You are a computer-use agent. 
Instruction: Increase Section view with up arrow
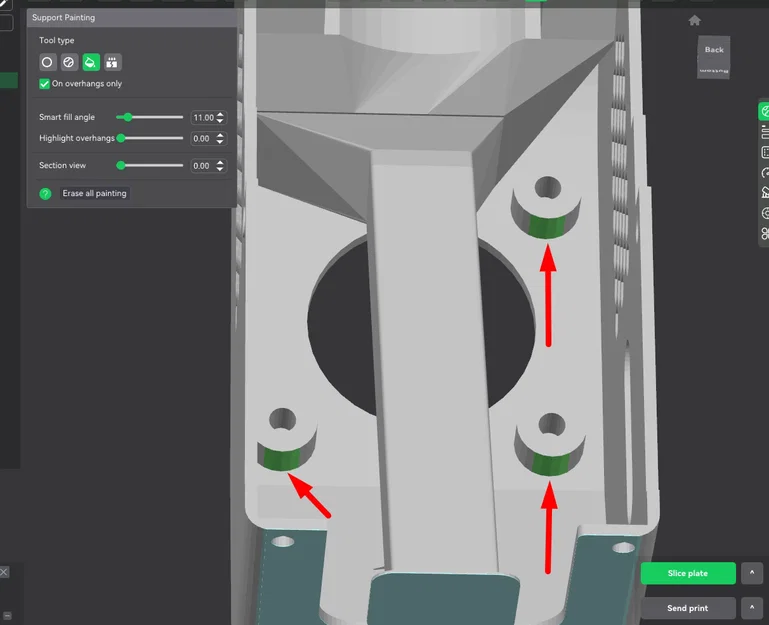pos(220,163)
